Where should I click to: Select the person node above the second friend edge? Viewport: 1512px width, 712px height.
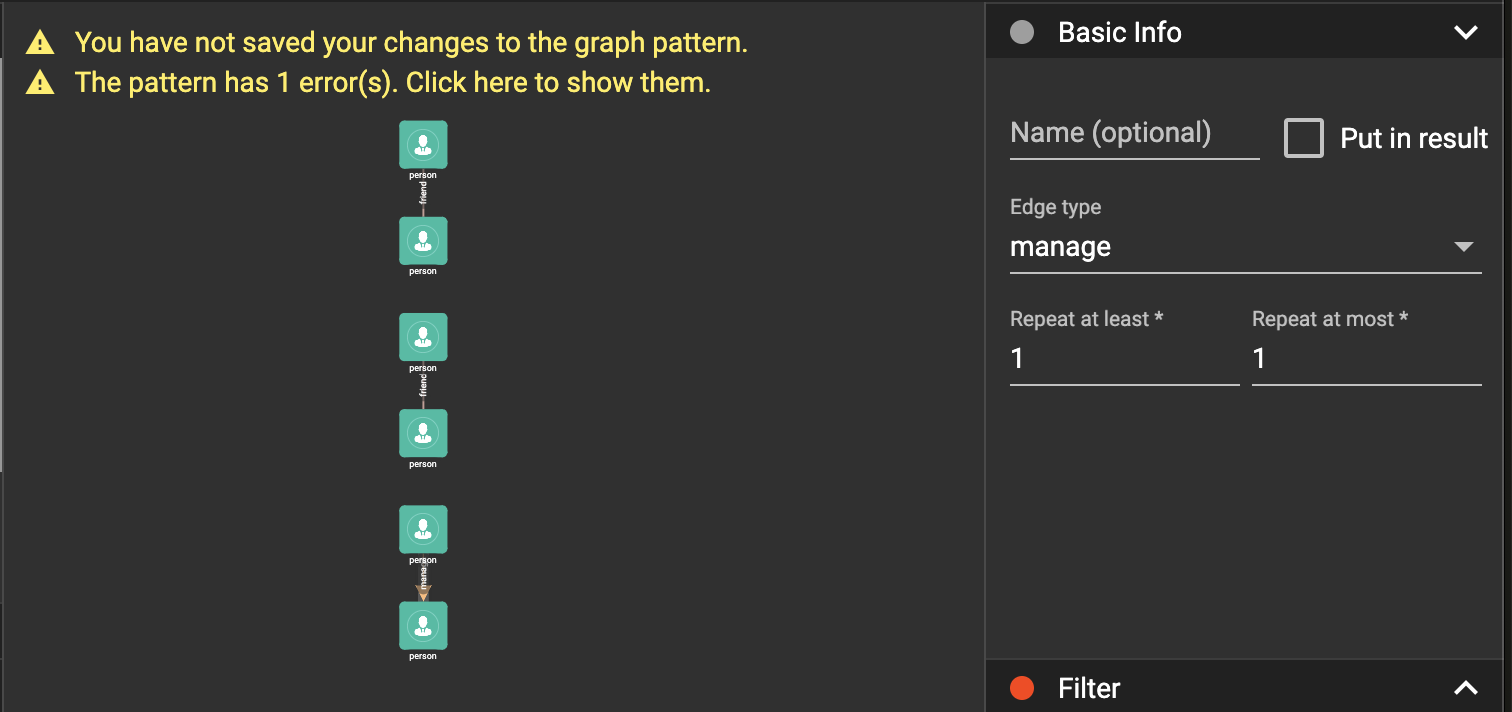tap(423, 337)
